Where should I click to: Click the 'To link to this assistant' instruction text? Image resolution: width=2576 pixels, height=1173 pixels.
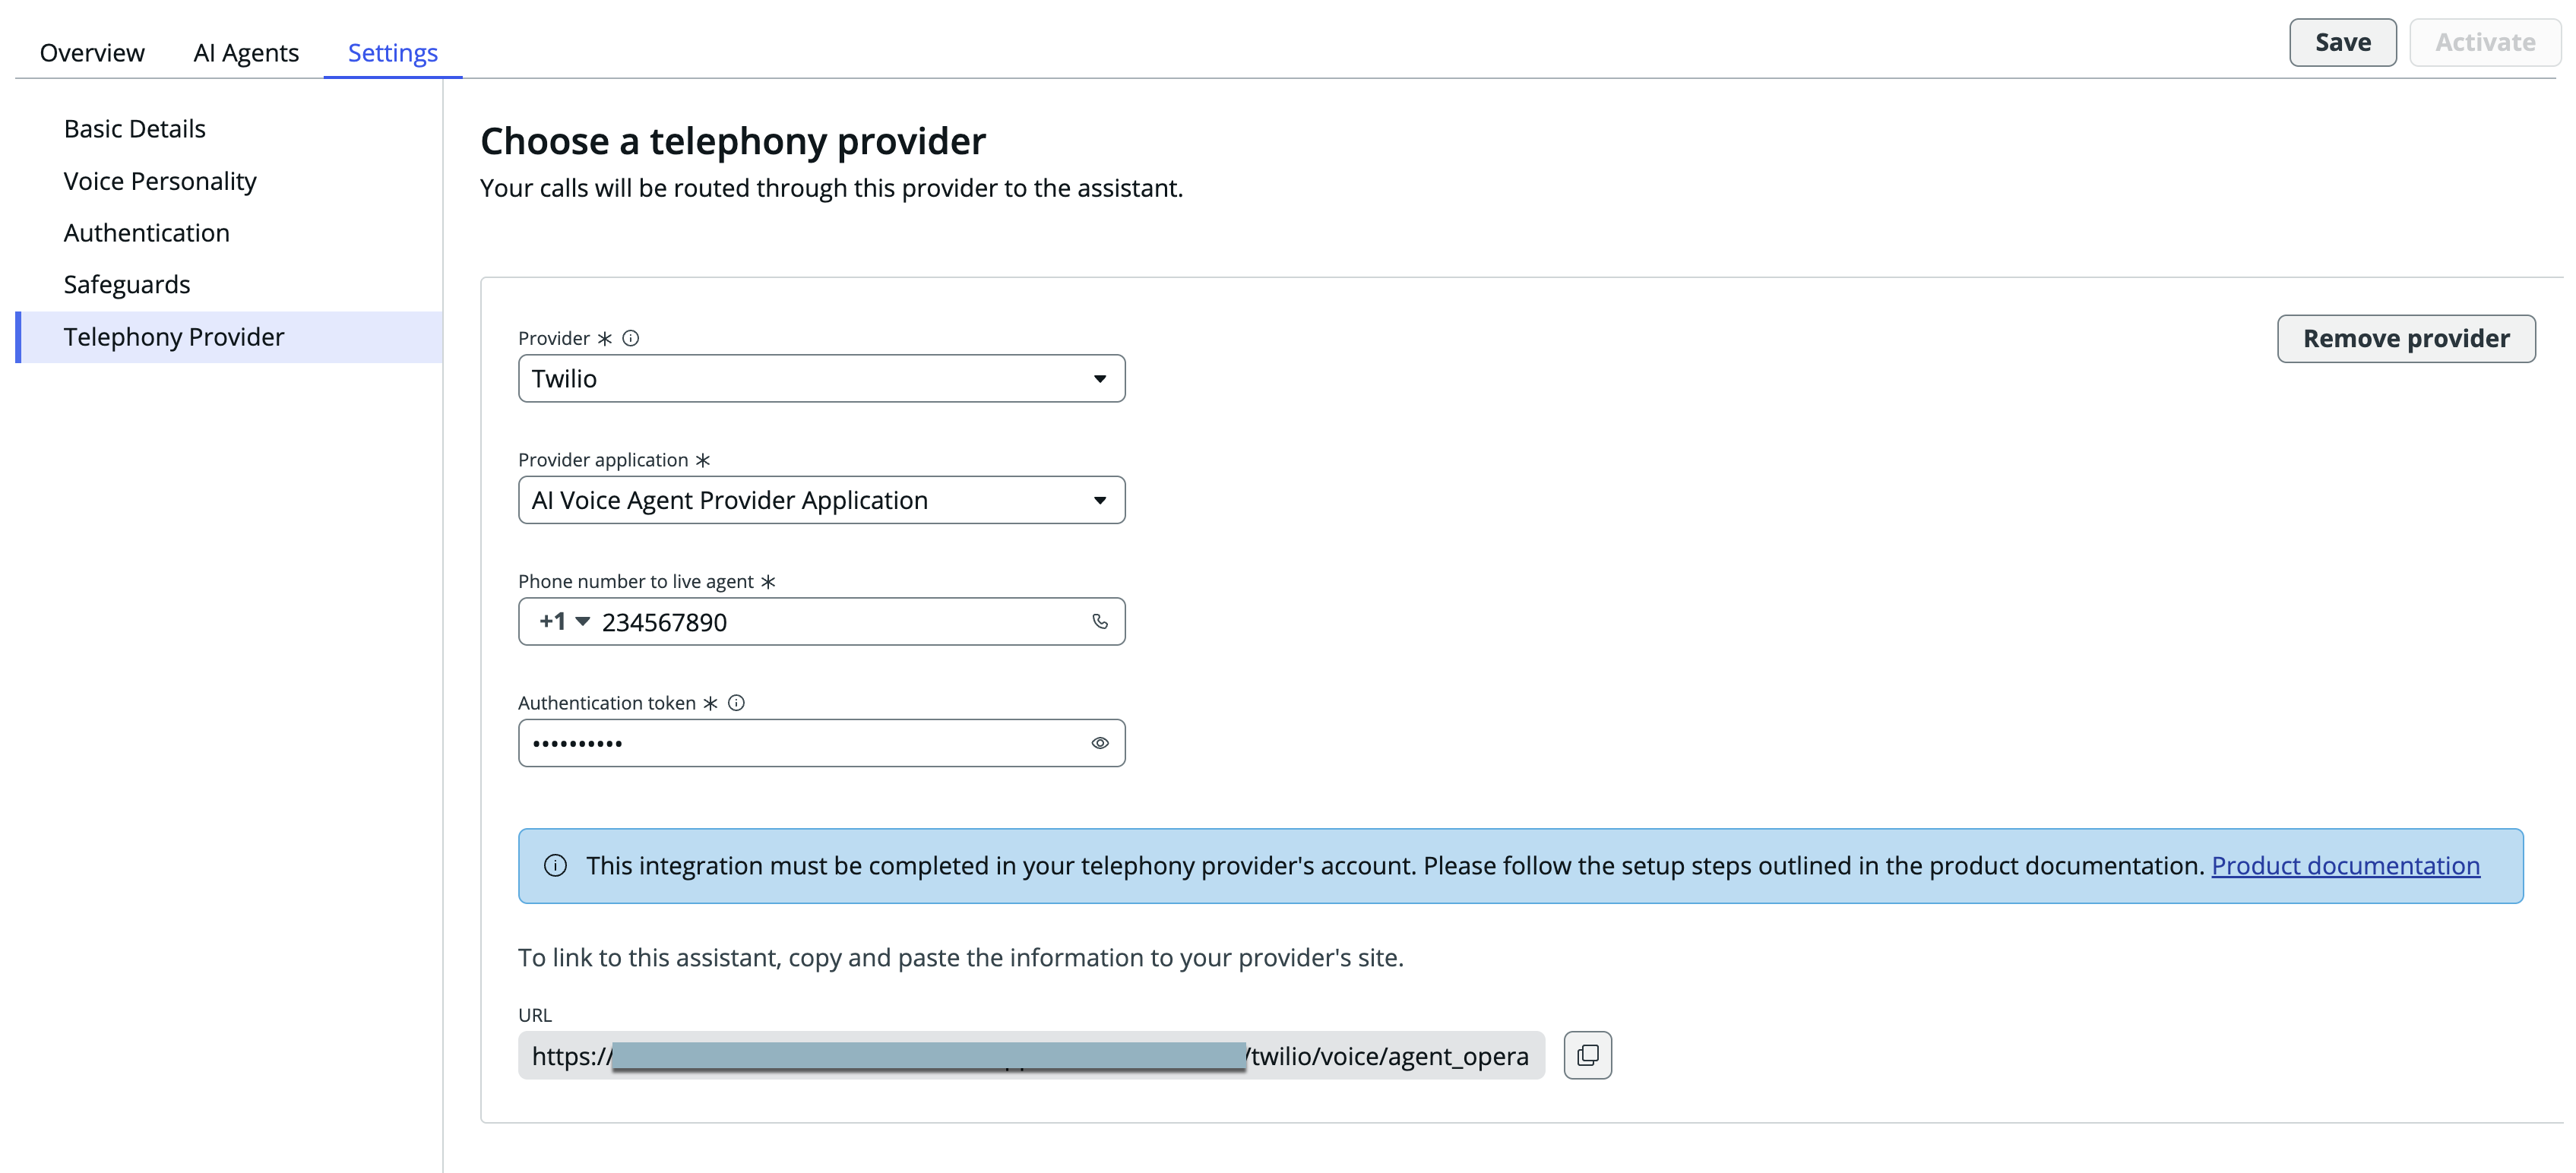coord(960,958)
